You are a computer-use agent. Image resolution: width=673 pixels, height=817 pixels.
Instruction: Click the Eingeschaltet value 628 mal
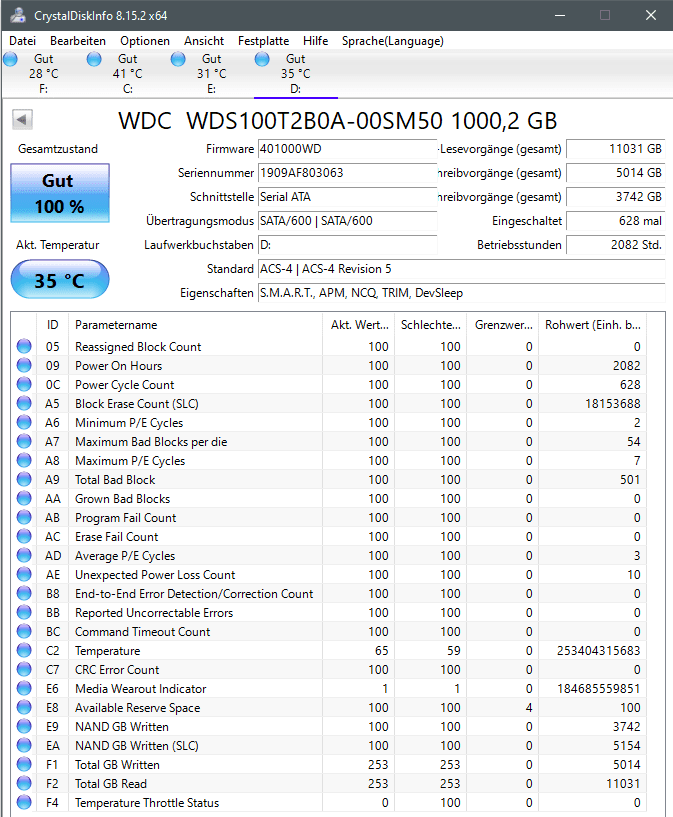616,221
